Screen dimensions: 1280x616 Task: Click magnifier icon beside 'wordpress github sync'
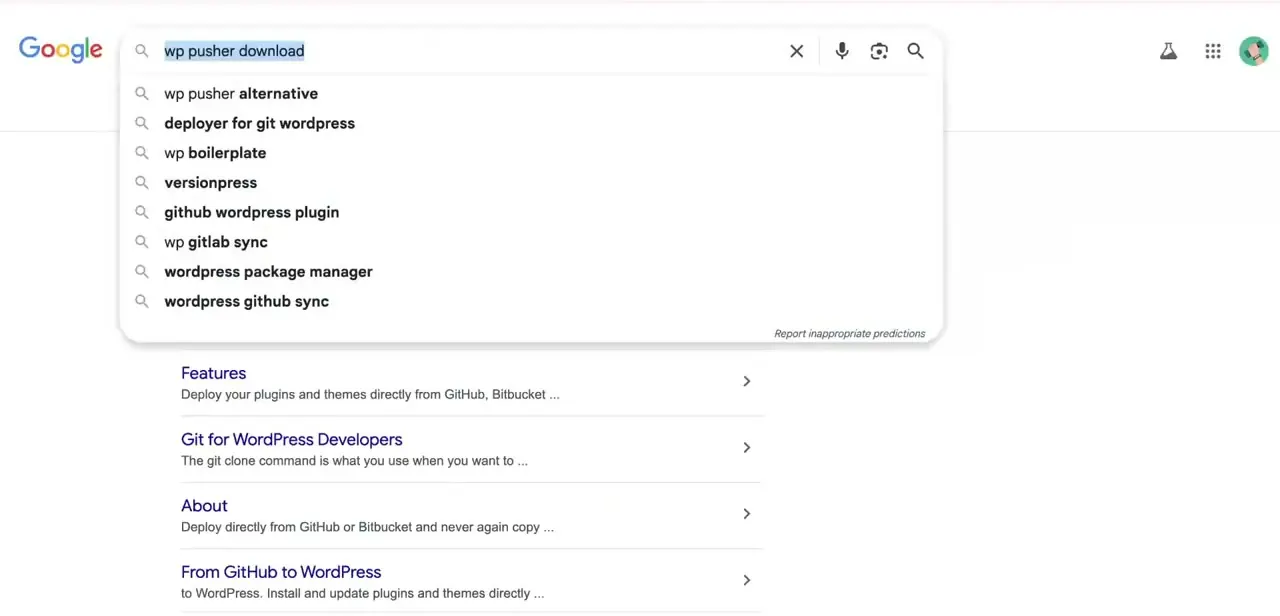pyautogui.click(x=142, y=301)
